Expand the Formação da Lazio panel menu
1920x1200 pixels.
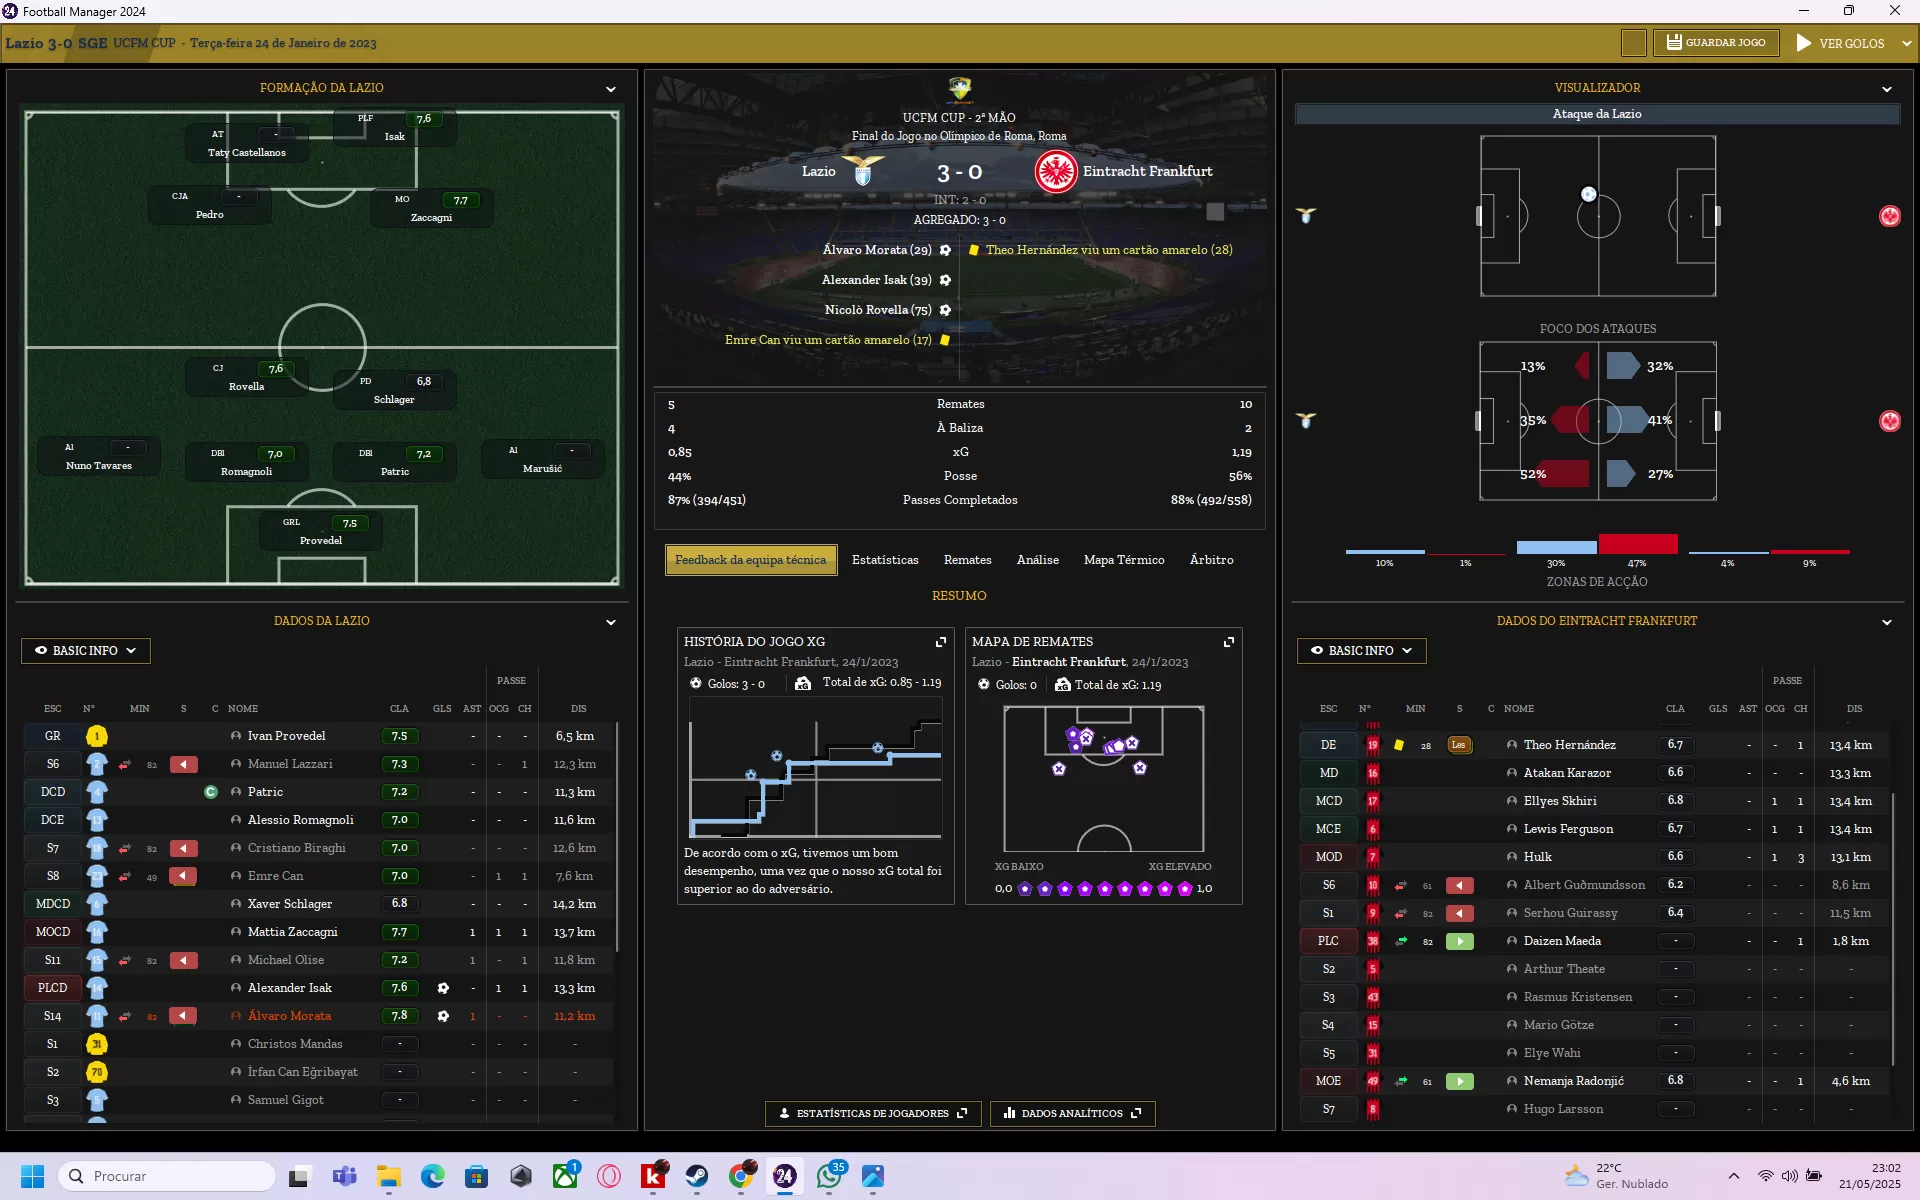pyautogui.click(x=611, y=89)
